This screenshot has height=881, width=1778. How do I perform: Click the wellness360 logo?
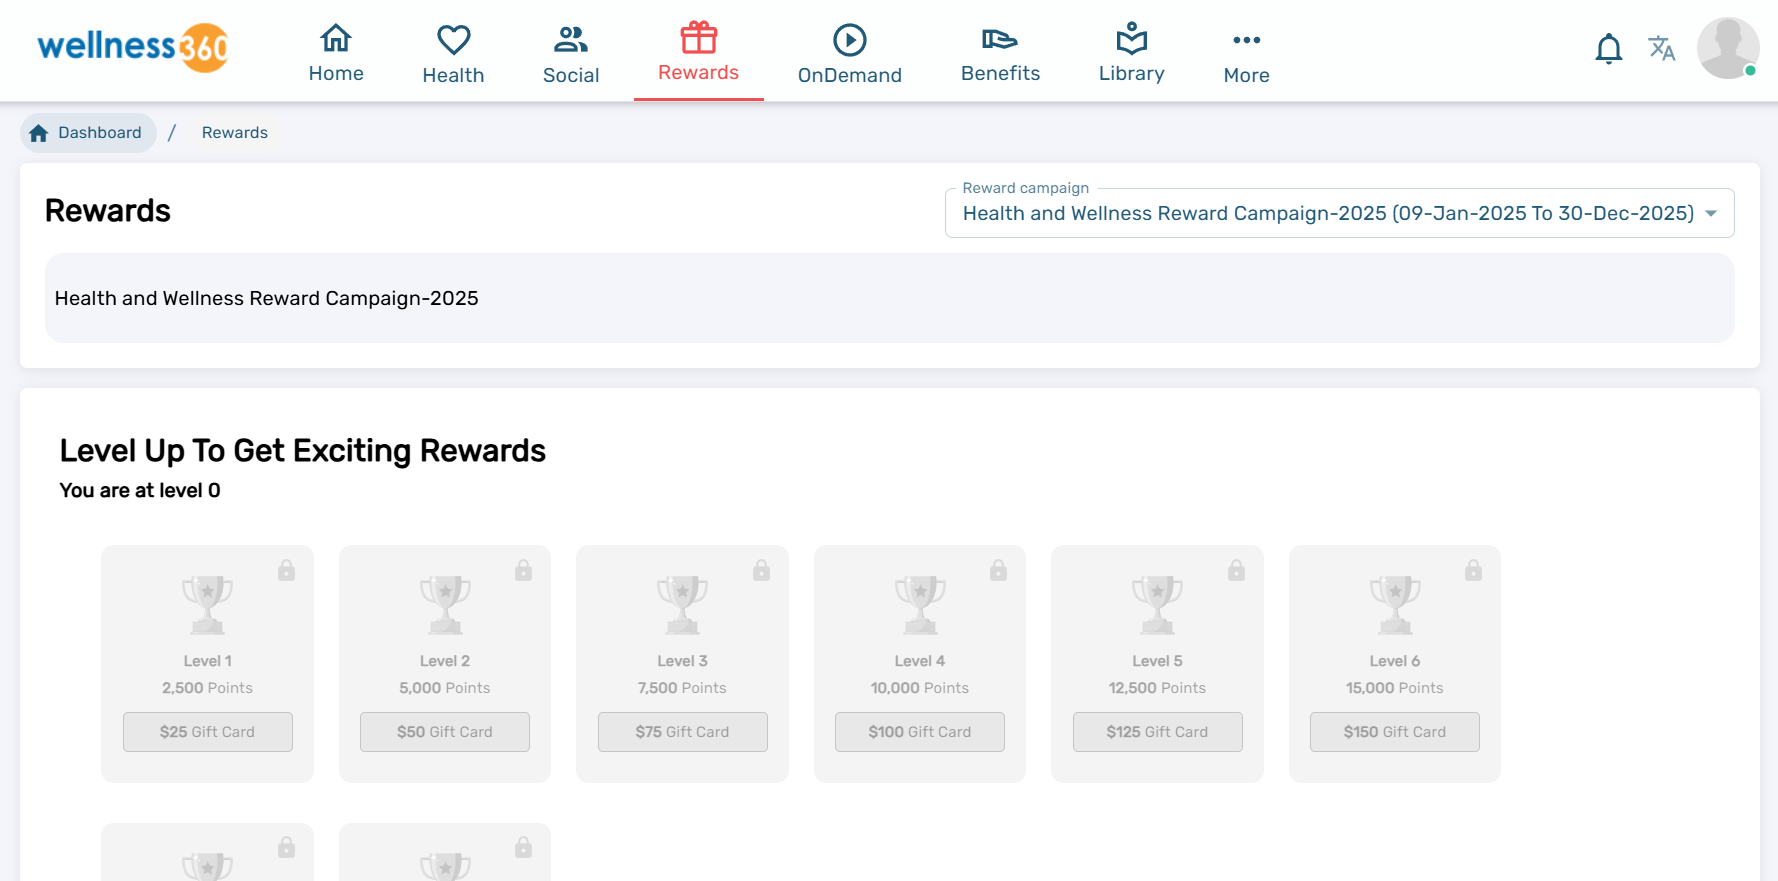click(x=133, y=47)
